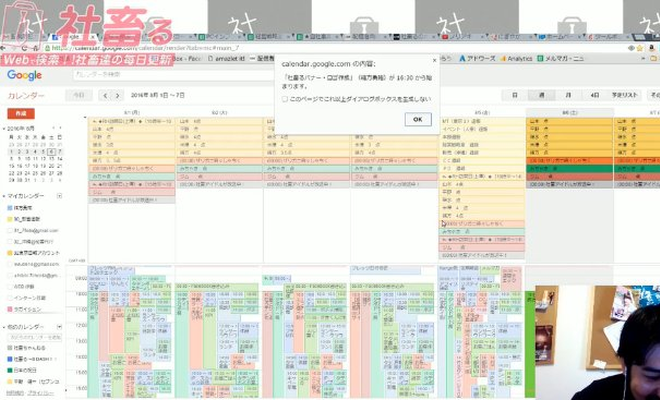Check the prevent additional dialogs checkbox

[284, 99]
